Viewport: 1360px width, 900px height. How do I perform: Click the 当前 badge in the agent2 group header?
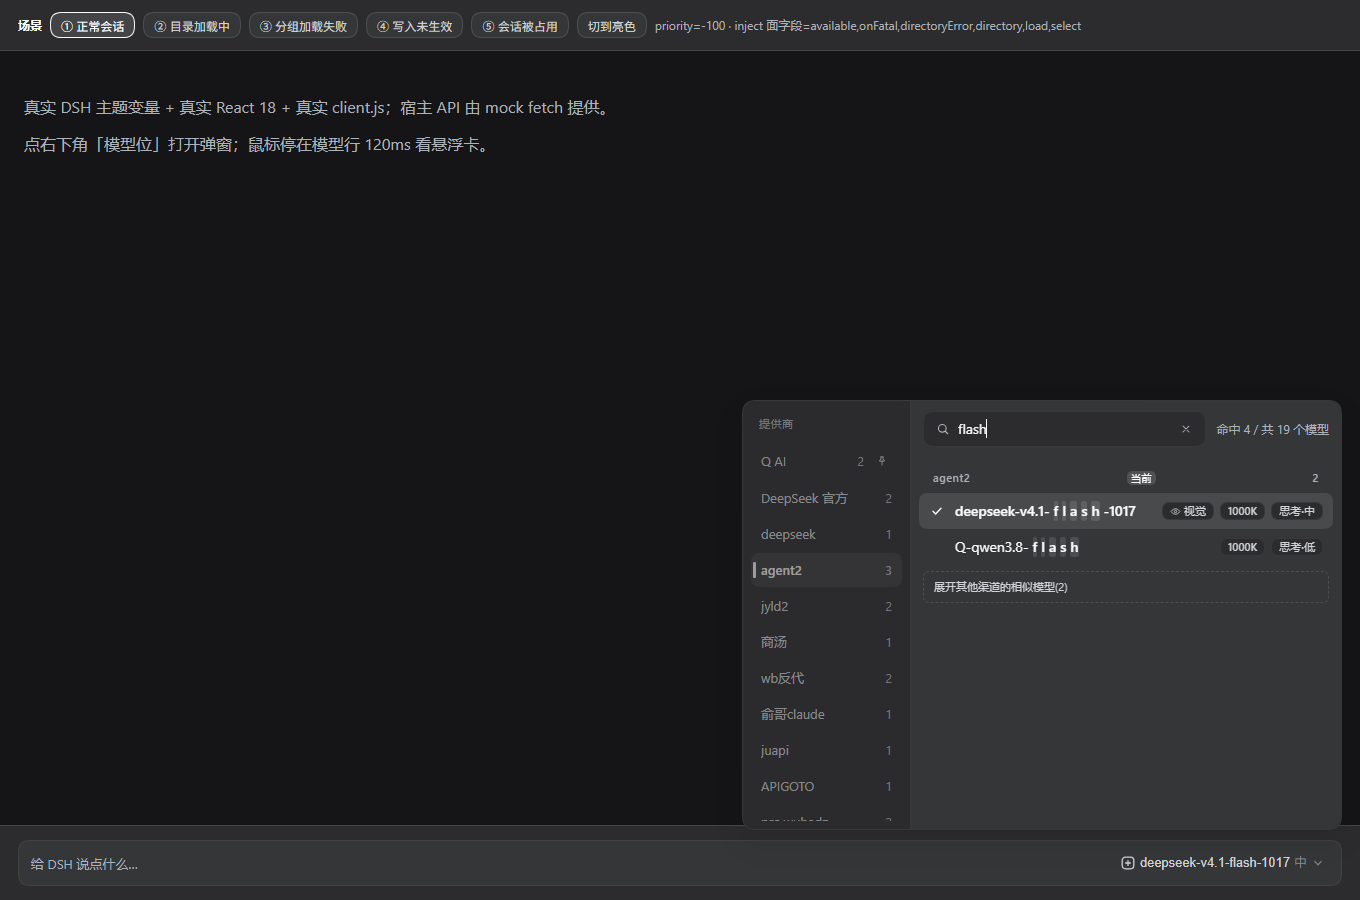click(x=1140, y=478)
